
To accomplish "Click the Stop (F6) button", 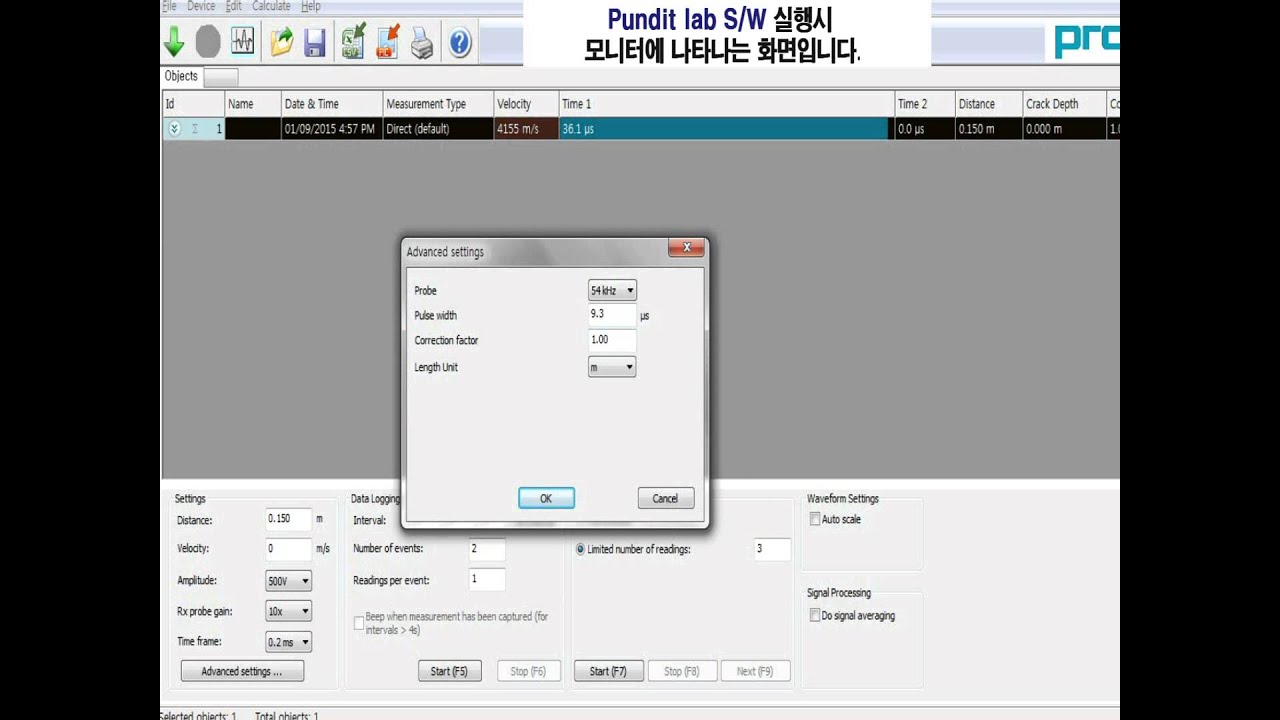I will tap(529, 672).
